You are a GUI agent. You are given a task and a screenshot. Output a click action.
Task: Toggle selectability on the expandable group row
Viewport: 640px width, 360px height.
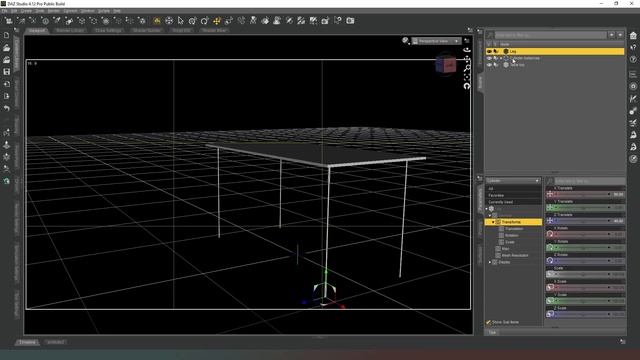496,58
